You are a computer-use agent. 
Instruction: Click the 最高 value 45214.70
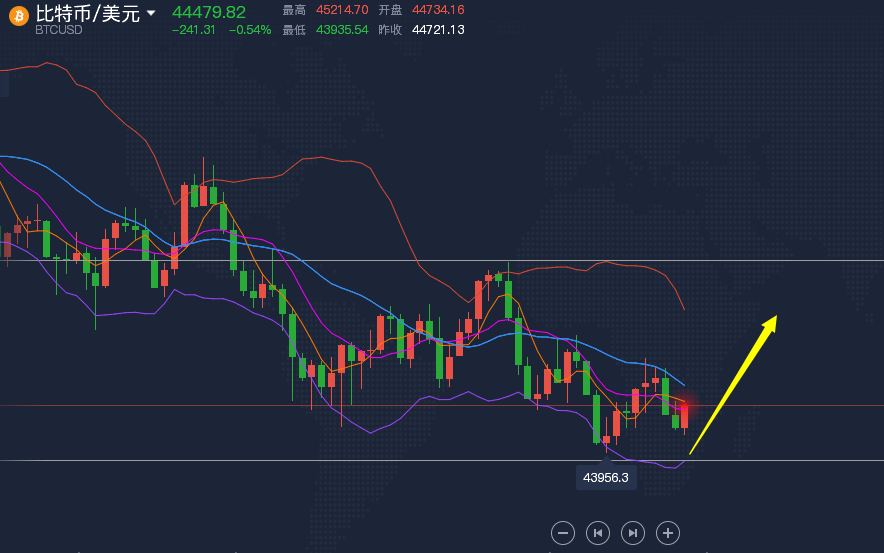pos(342,10)
